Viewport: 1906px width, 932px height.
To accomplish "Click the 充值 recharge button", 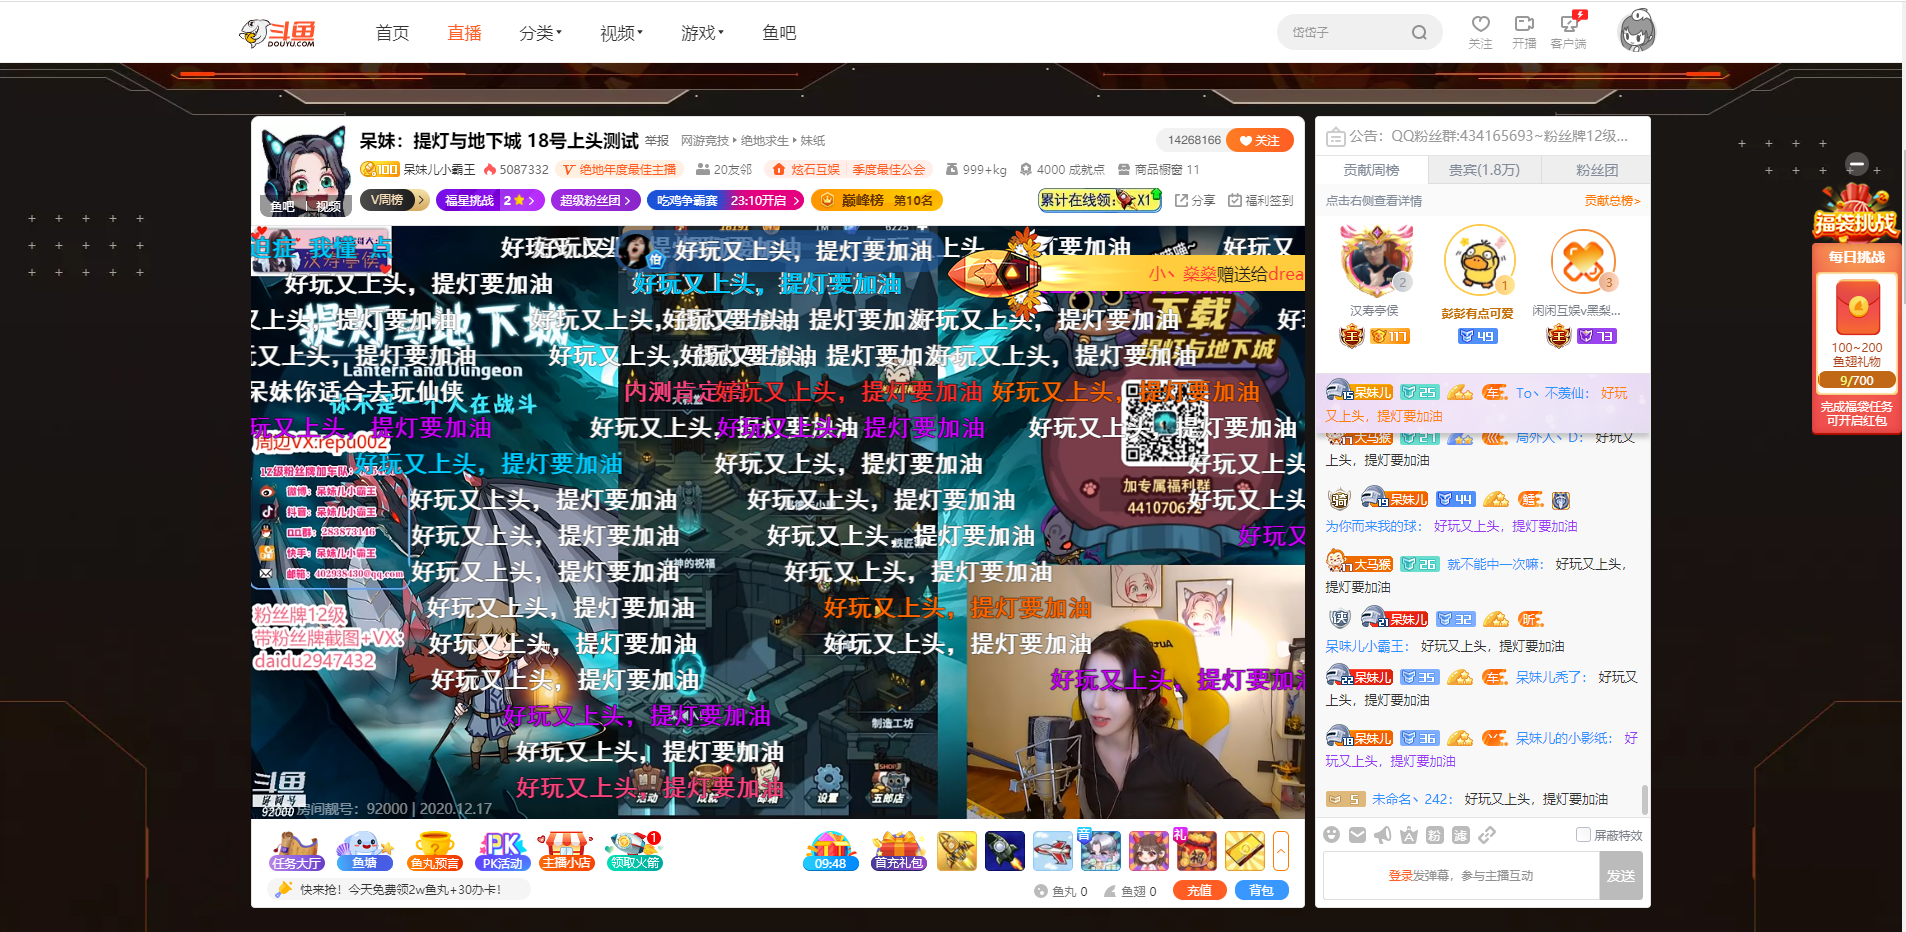I will click(1199, 890).
